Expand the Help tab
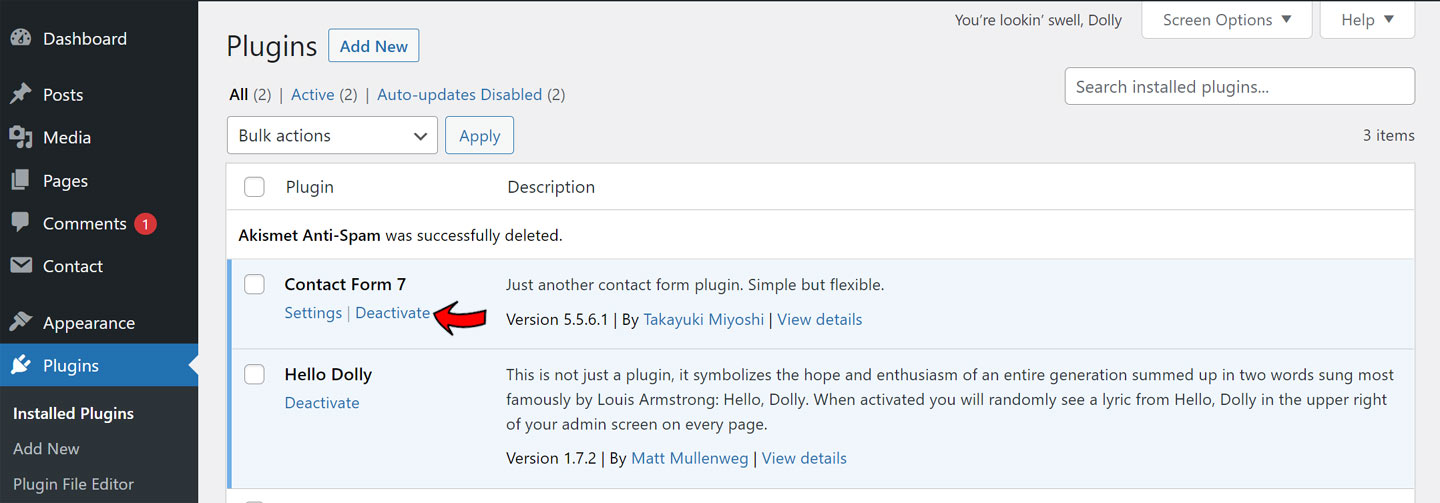Image resolution: width=1440 pixels, height=503 pixels. 1367,20
